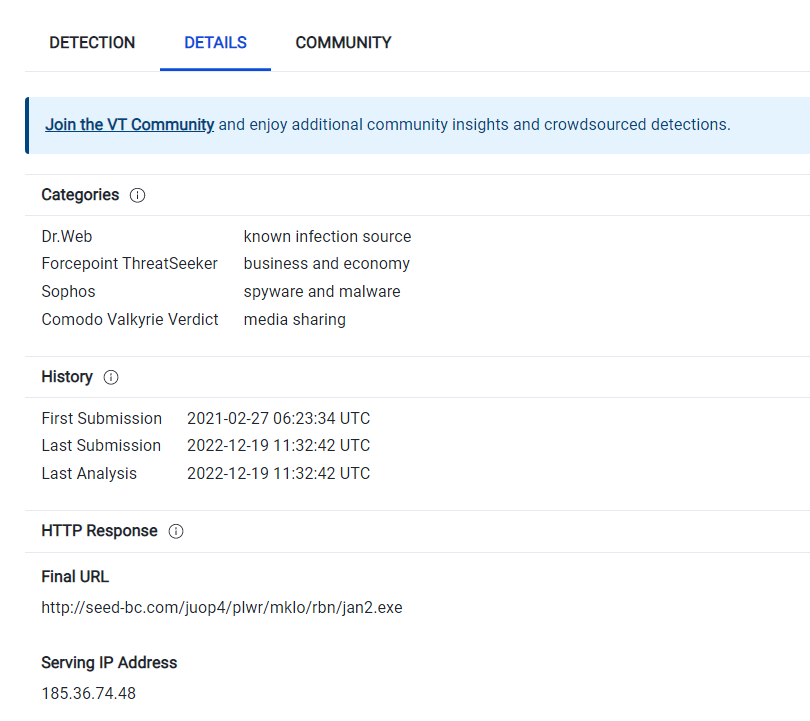
Task: Click the Categories info icon
Action: (137, 195)
